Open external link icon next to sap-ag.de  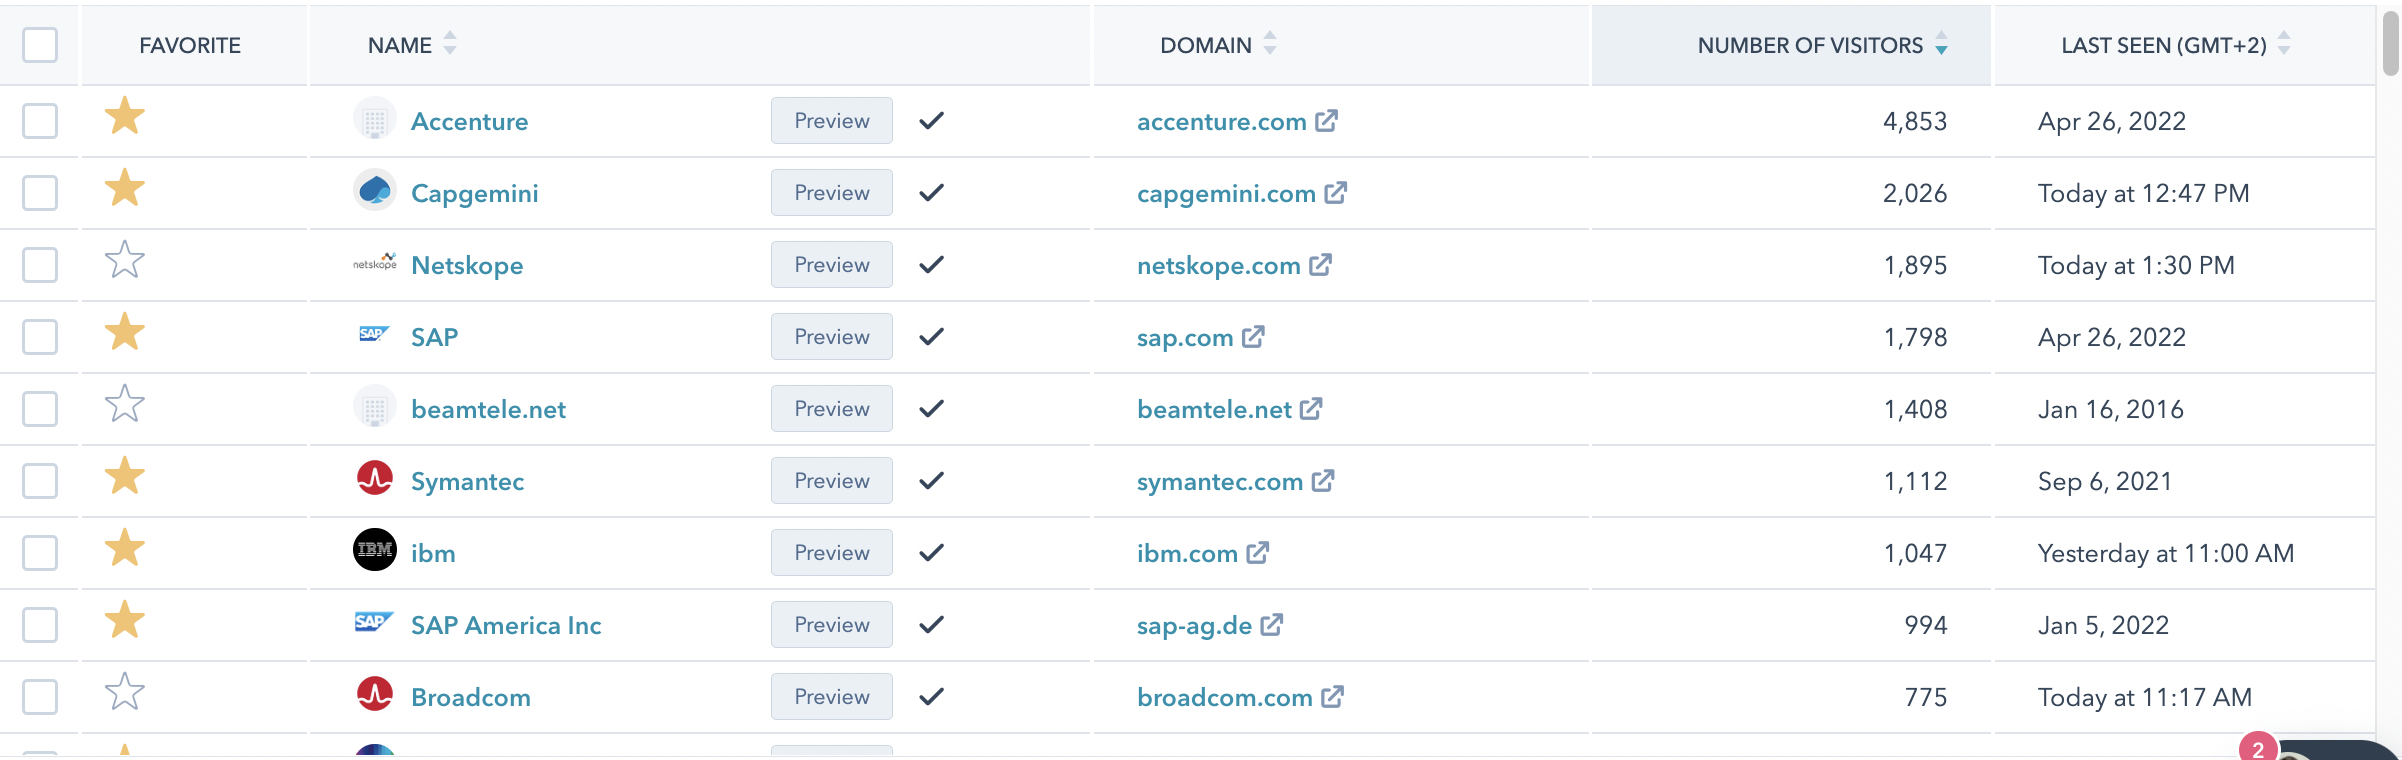point(1272,625)
